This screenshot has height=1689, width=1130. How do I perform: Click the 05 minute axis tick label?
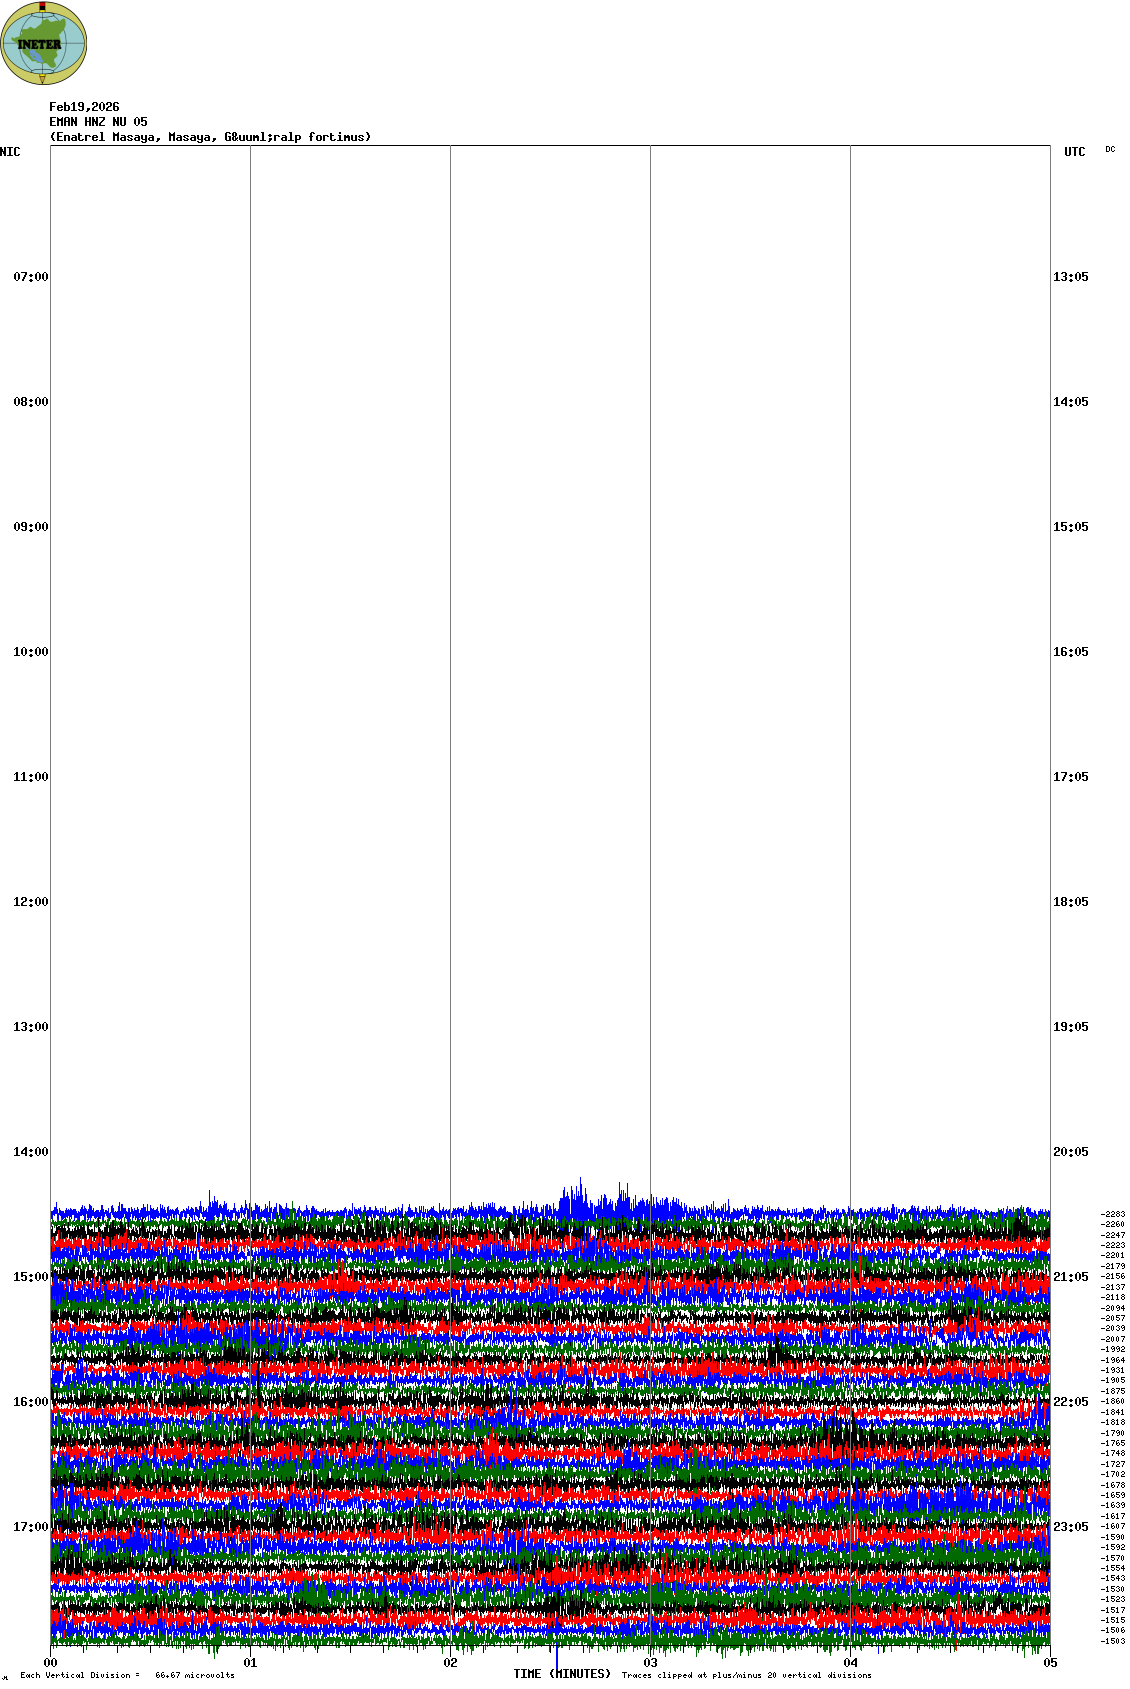1050,1663
